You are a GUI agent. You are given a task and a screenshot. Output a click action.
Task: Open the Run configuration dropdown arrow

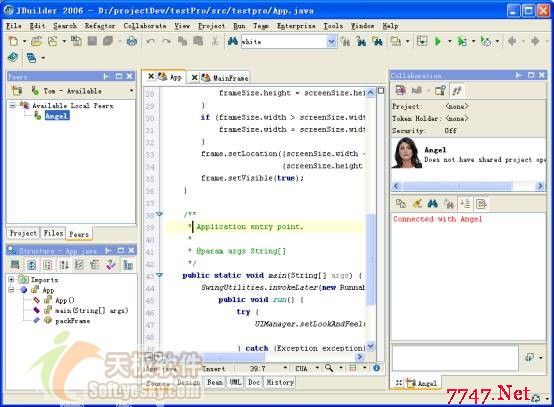click(449, 41)
